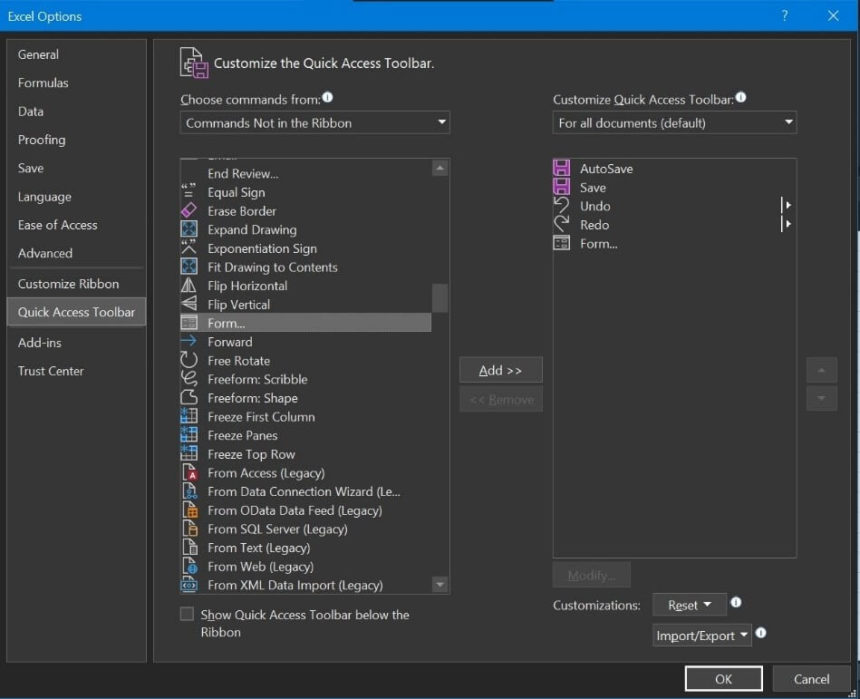Click the Freeform: Shape icon

(189, 397)
